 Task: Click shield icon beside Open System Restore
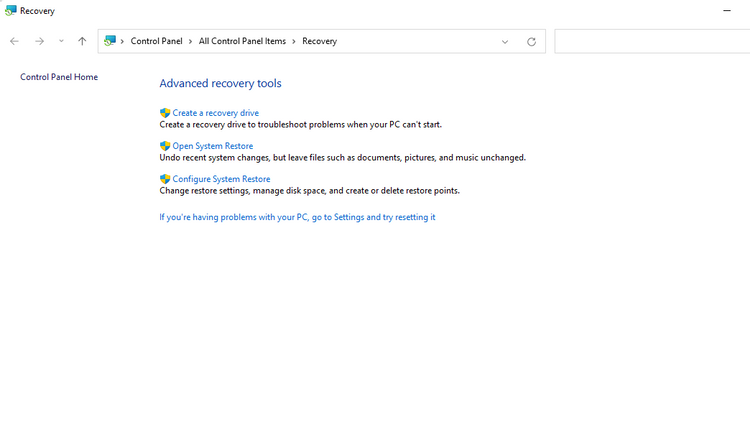click(x=165, y=146)
